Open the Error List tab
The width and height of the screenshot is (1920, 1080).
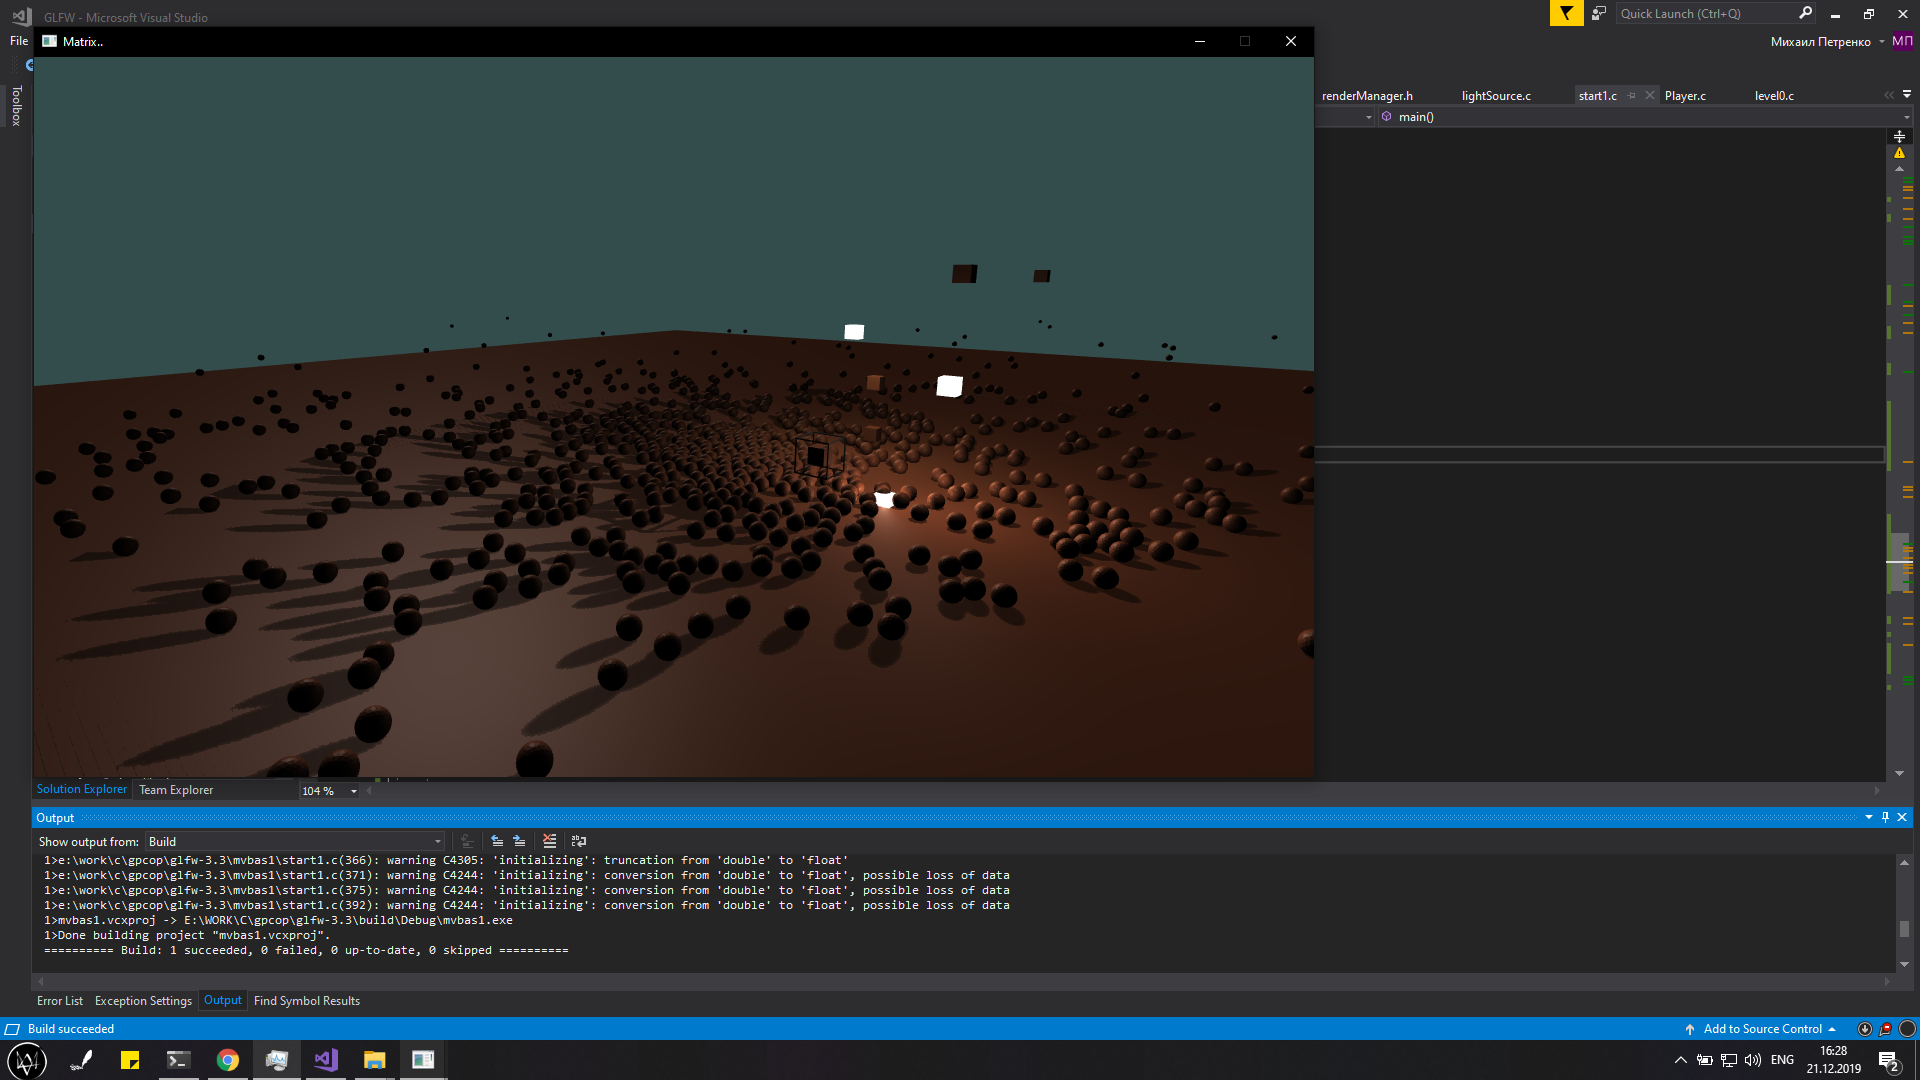60,1000
